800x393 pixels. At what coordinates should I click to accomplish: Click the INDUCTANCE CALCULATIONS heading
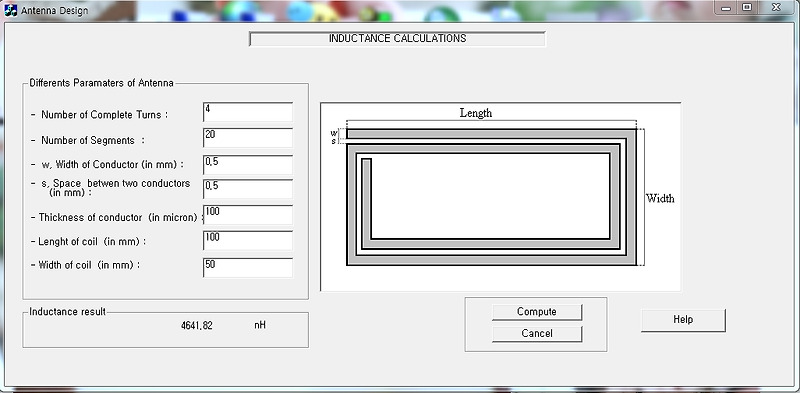[397, 38]
